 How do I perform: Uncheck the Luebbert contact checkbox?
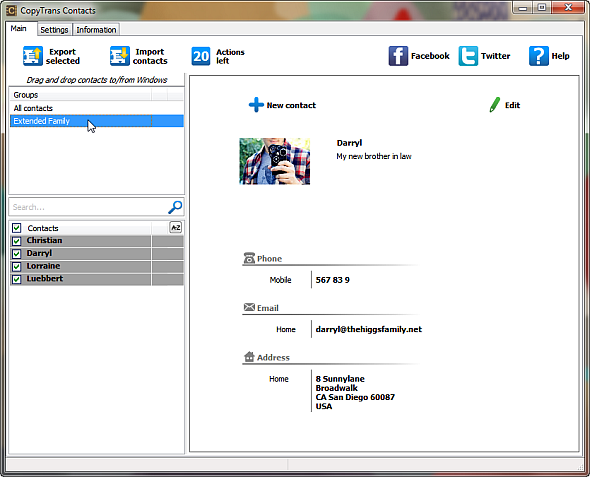[x=17, y=279]
